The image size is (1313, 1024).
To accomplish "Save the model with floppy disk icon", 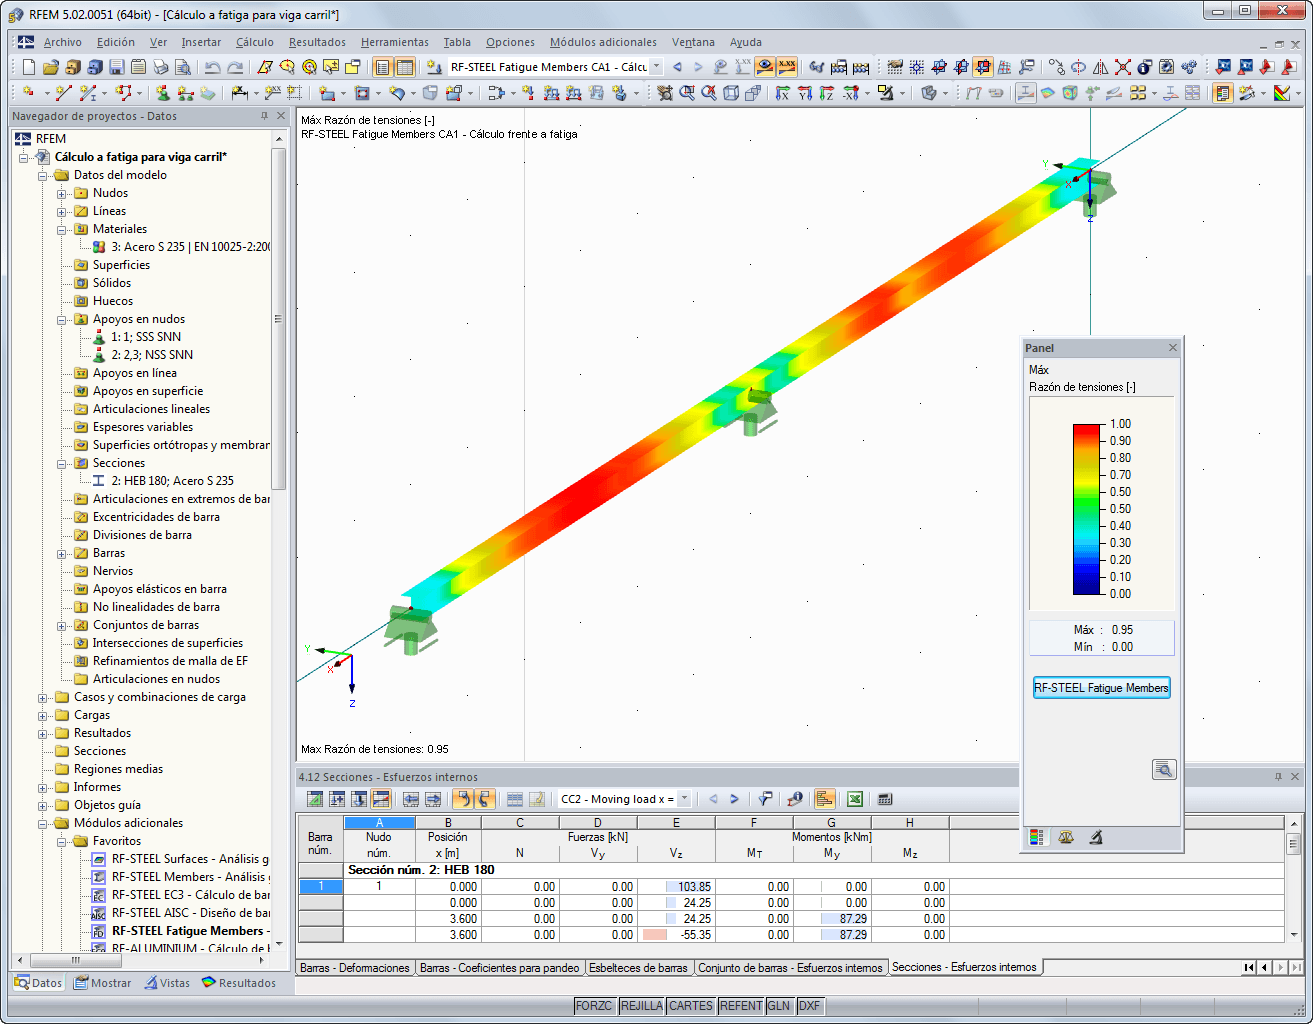I will pyautogui.click(x=116, y=67).
